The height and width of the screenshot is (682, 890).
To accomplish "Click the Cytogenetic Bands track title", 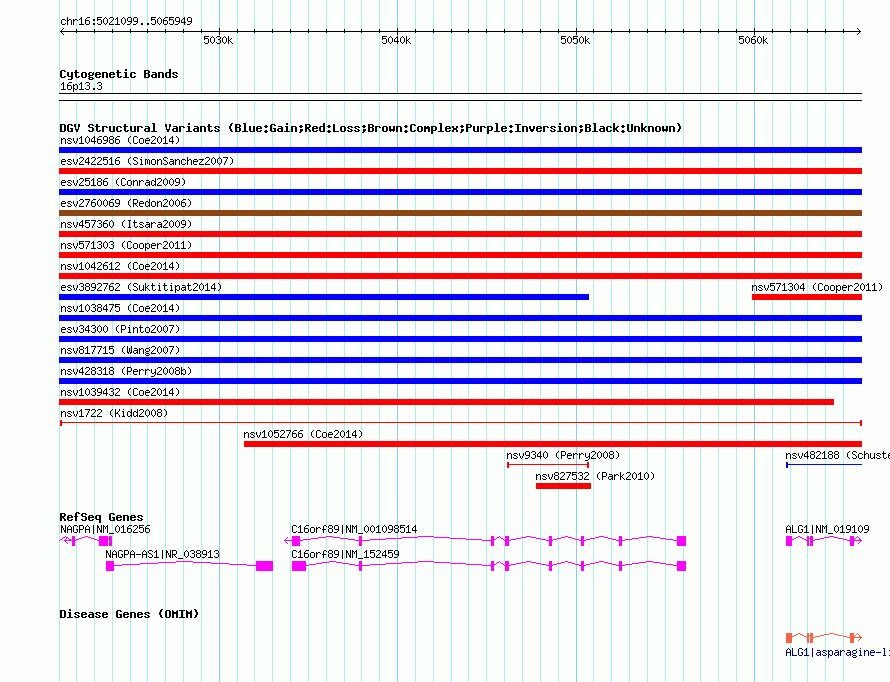I will [119, 74].
